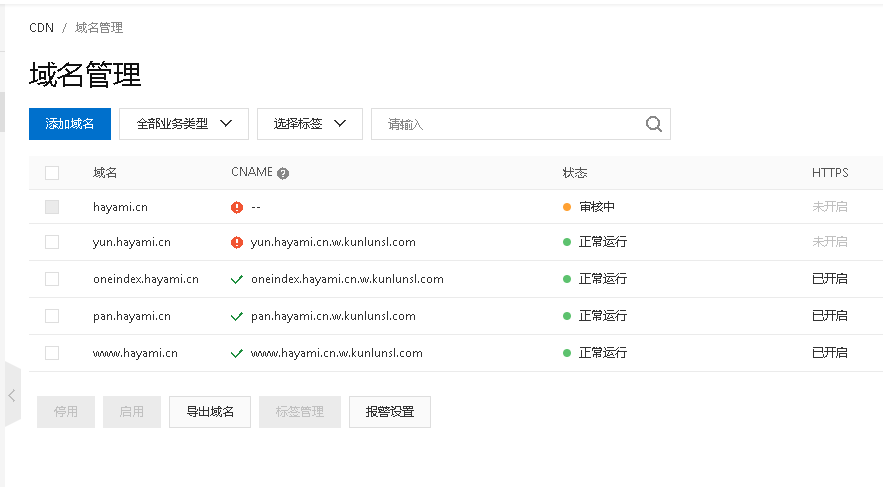Click 正常运行 status for oneindex.hayami.cn
This screenshot has height=487, width=883.
click(603, 279)
